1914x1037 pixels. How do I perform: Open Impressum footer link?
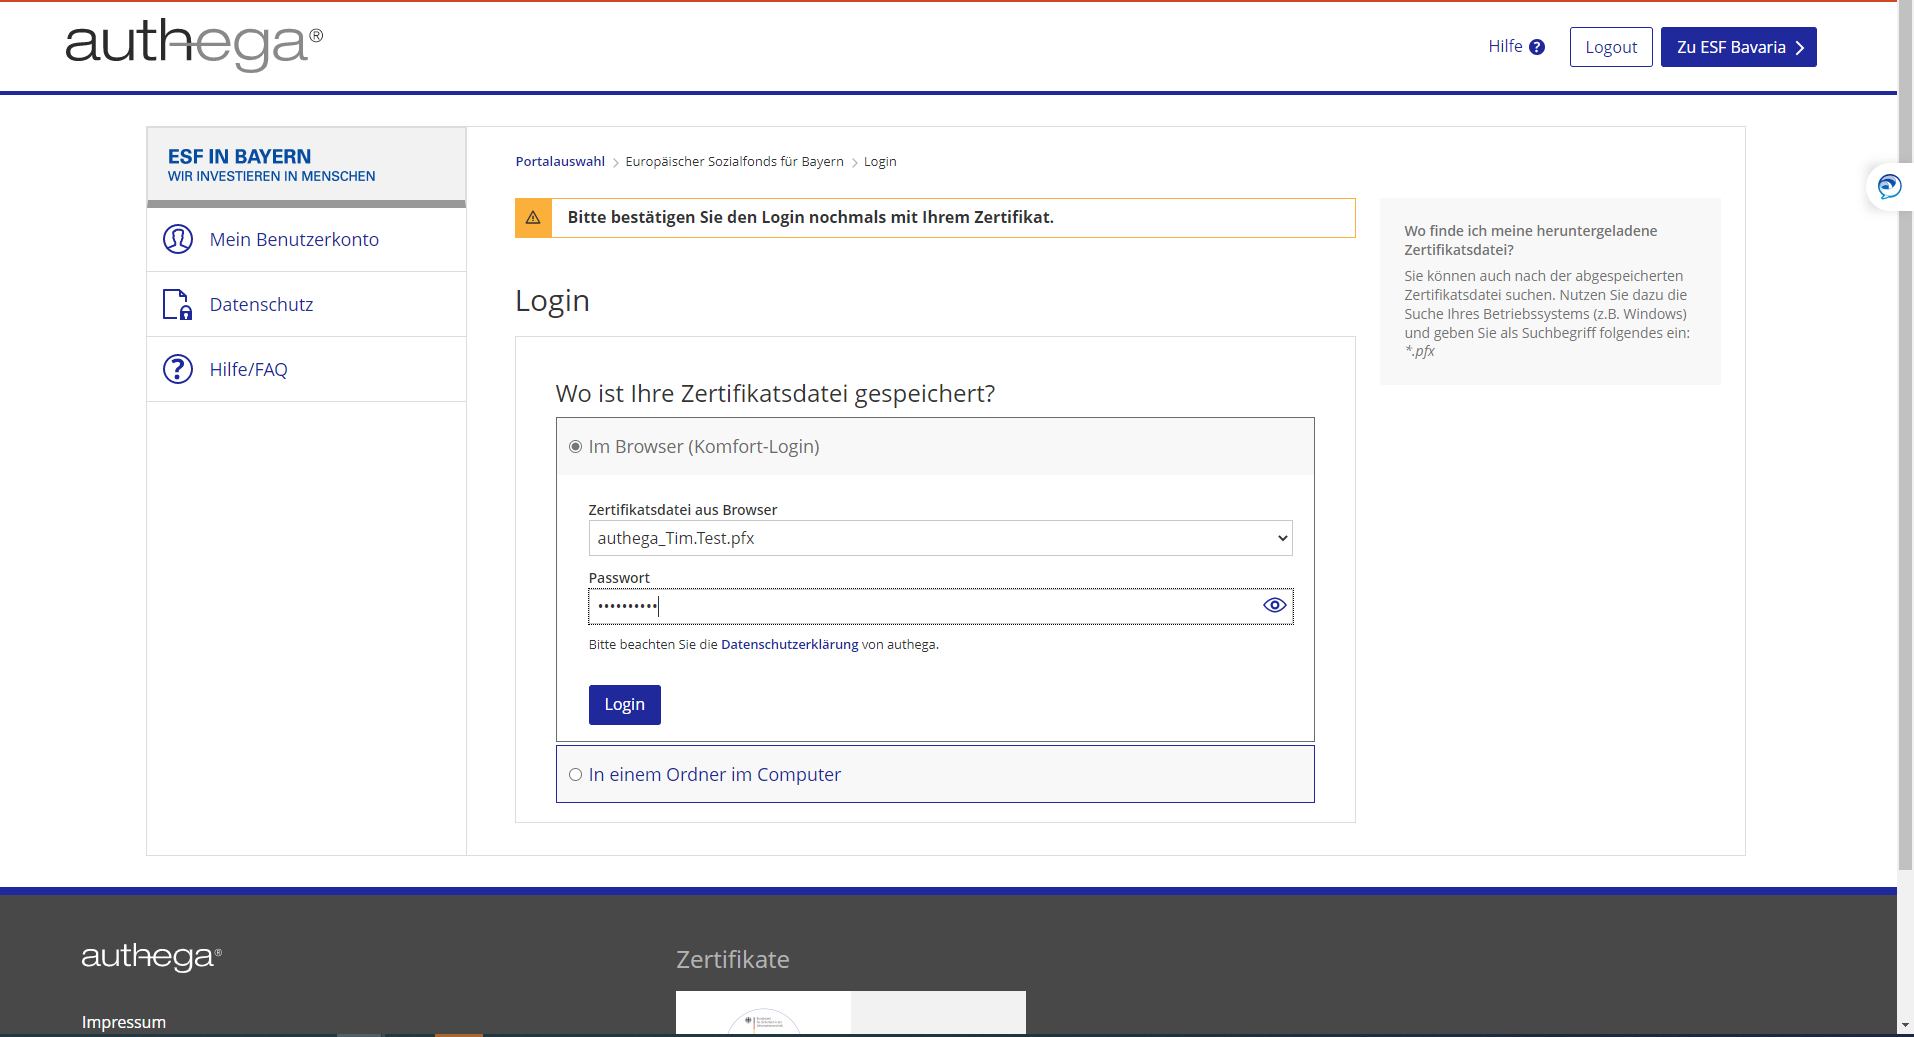(124, 1022)
